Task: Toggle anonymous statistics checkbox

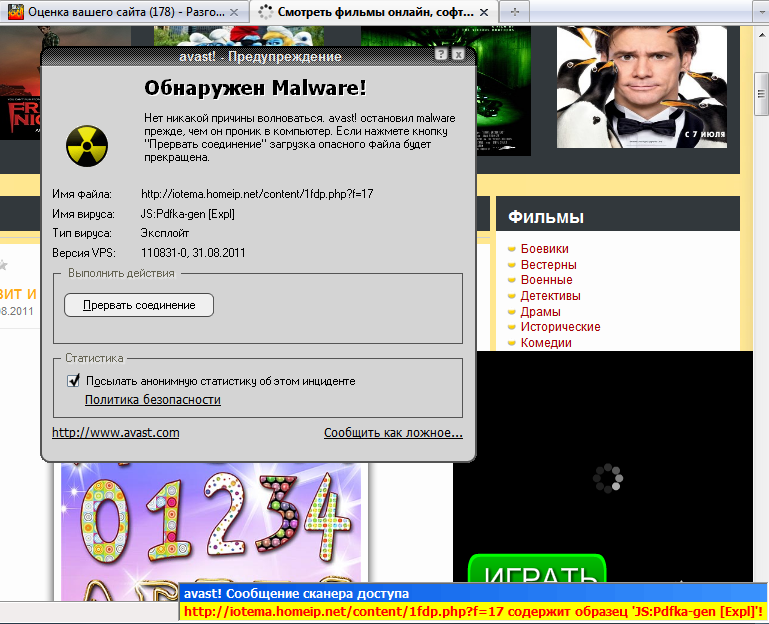Action: click(74, 381)
